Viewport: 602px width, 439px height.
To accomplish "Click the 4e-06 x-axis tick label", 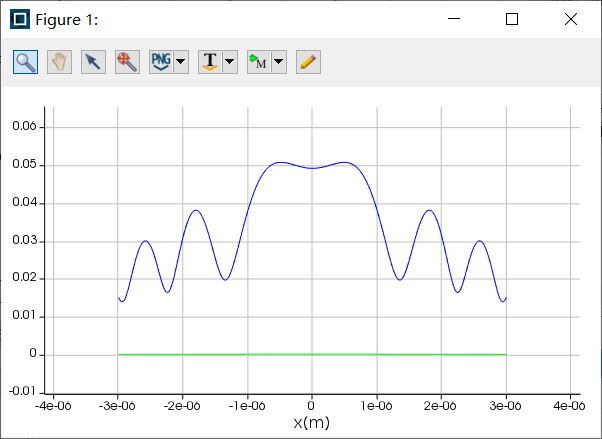I will (570, 406).
